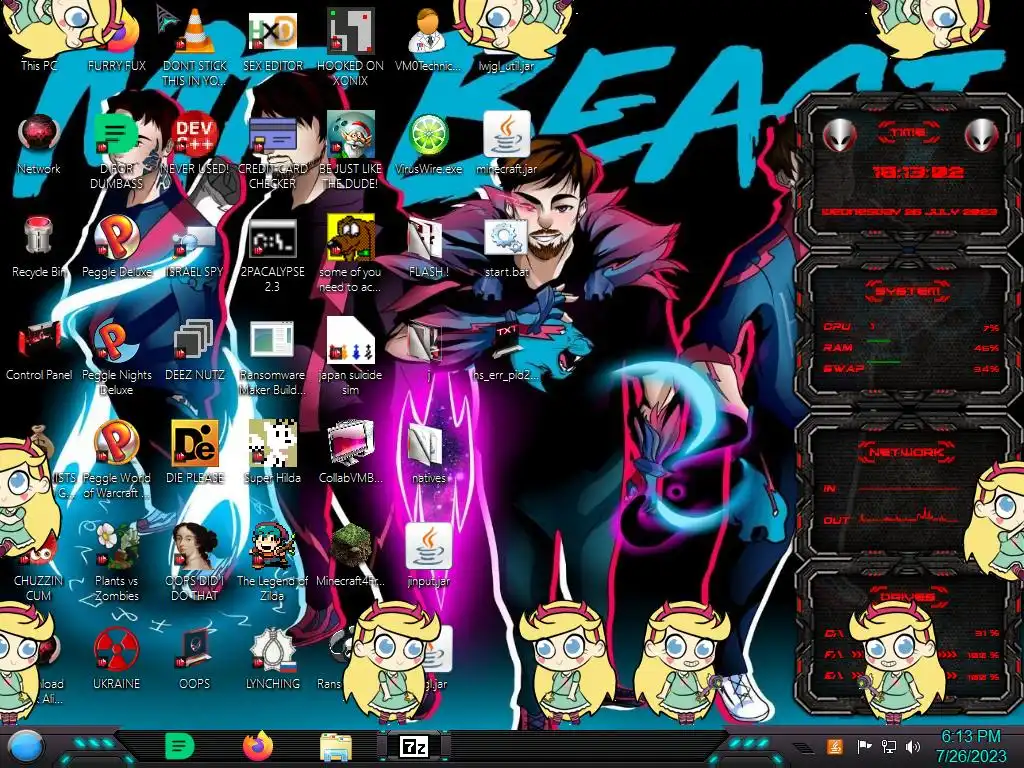Screen dimensions: 1024x768
Task: Select the minecraft.jar Java file
Action: click(x=506, y=134)
